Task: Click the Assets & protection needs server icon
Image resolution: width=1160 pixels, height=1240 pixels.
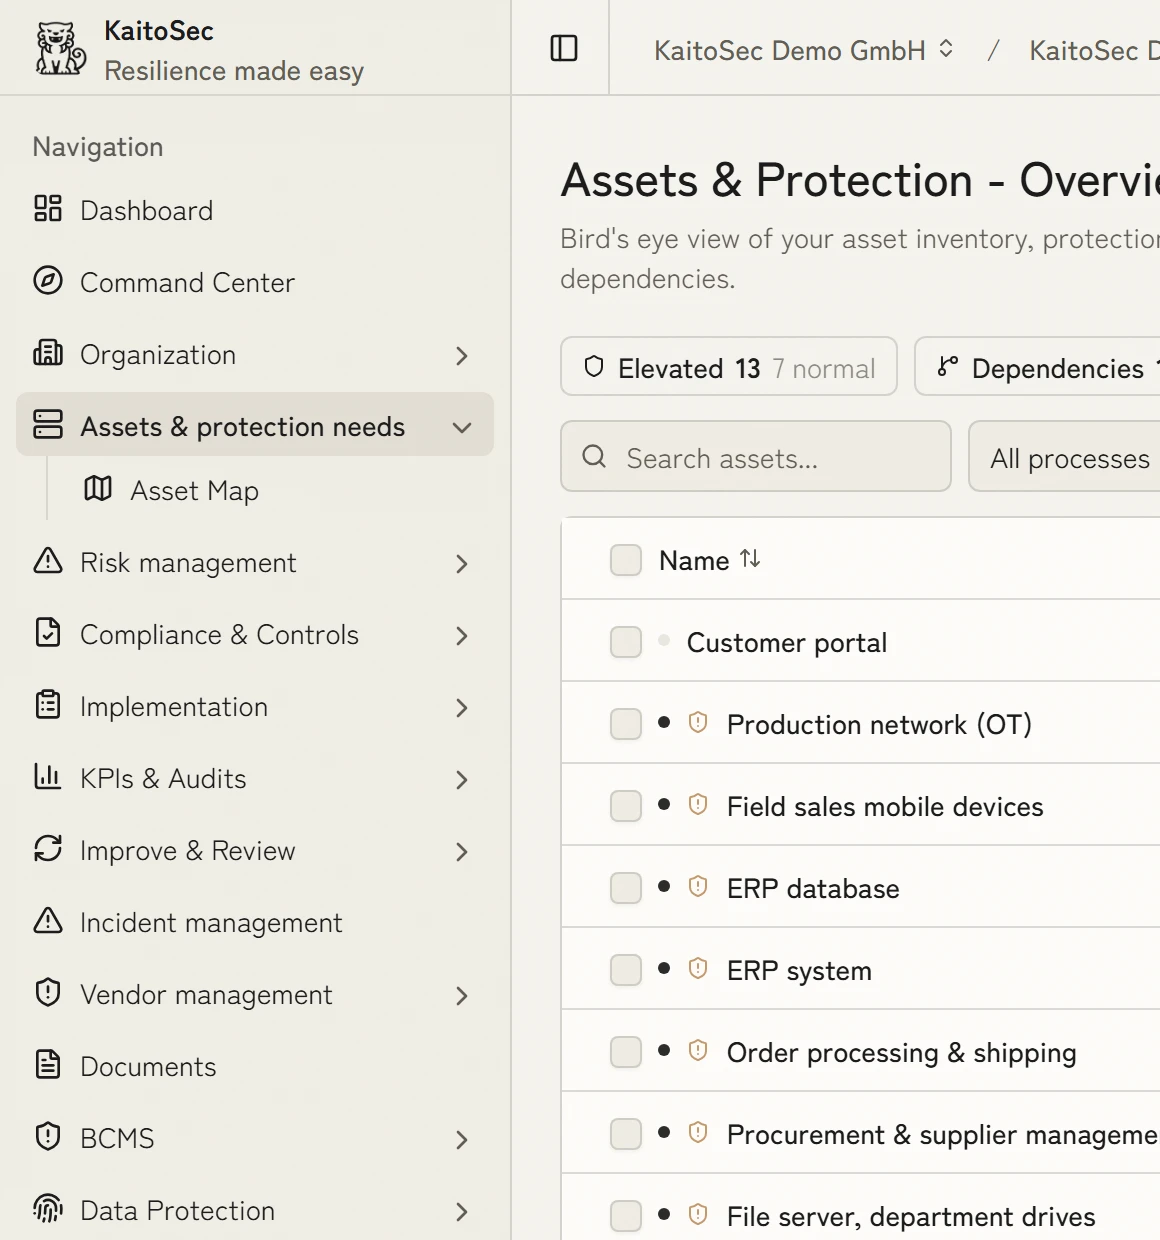Action: tap(48, 425)
